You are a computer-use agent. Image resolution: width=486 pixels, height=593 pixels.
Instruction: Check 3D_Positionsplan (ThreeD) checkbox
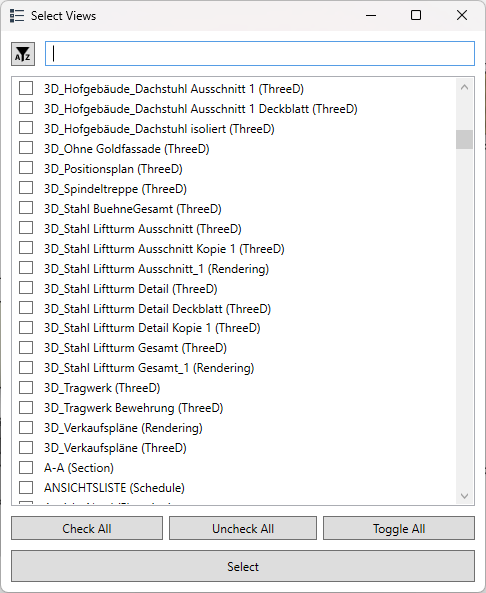26,168
